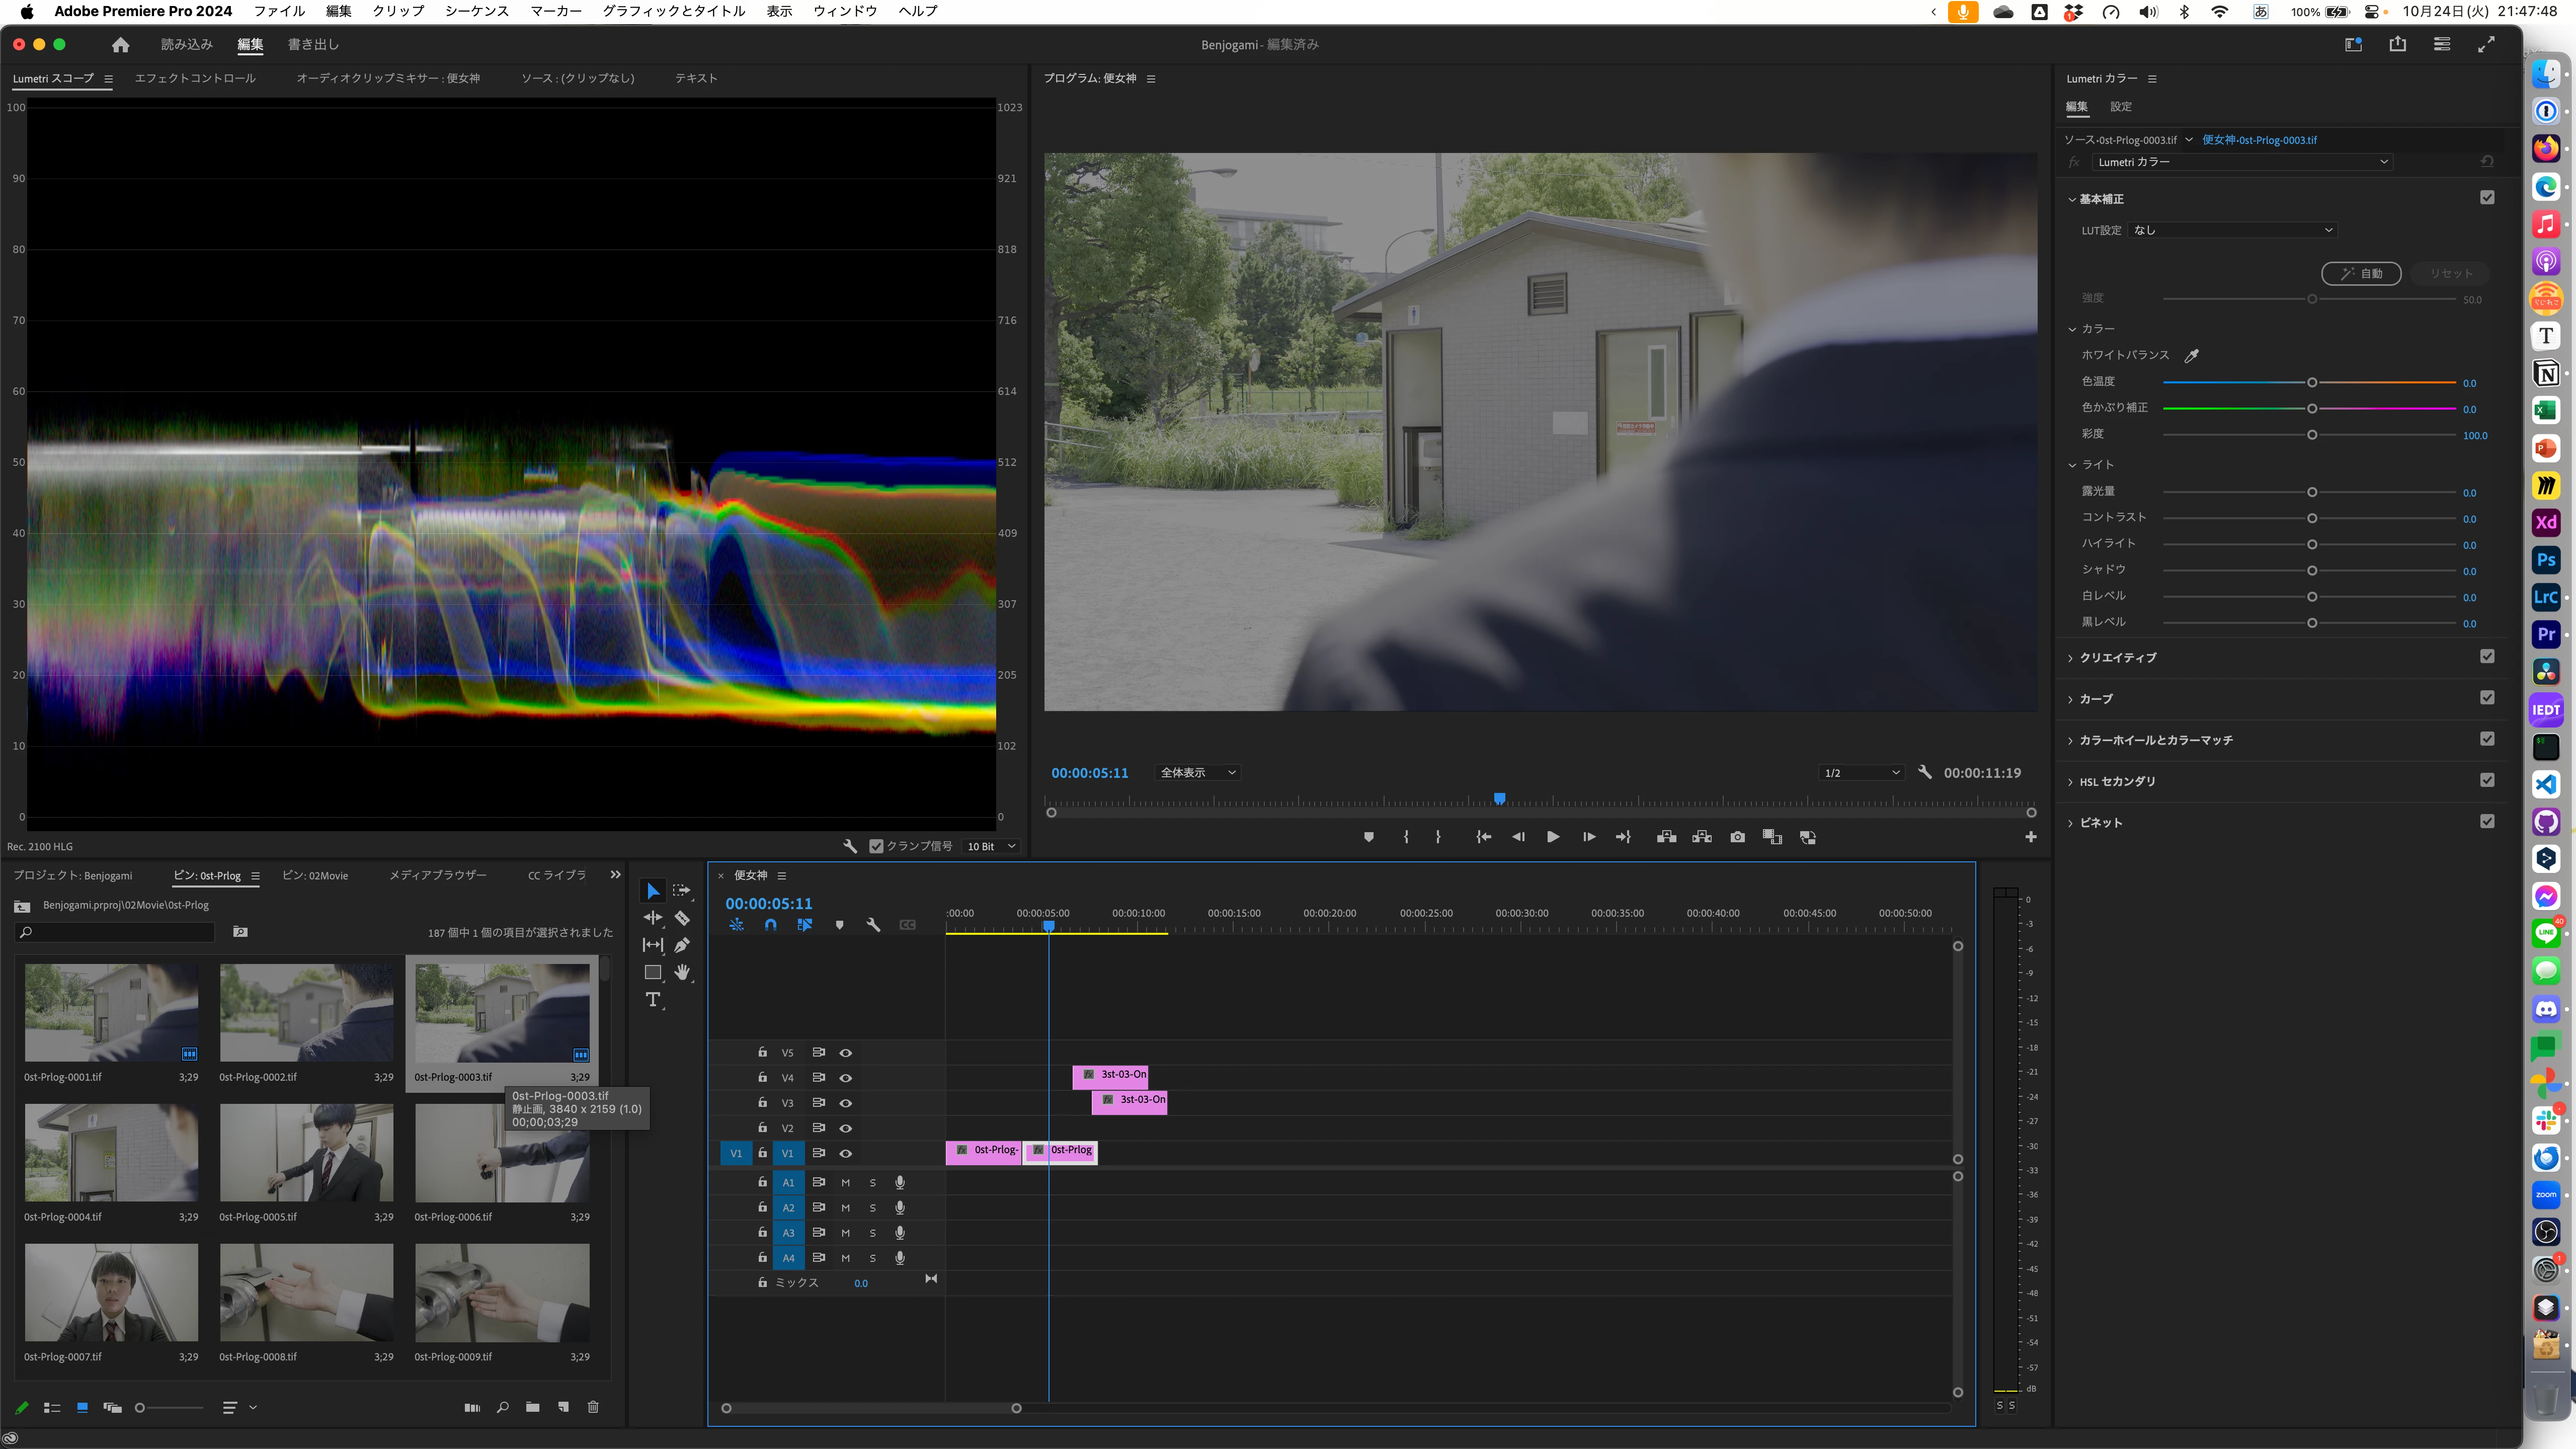2576x1449 pixels.
Task: Click the white balance eyedropper
Action: (2192, 356)
